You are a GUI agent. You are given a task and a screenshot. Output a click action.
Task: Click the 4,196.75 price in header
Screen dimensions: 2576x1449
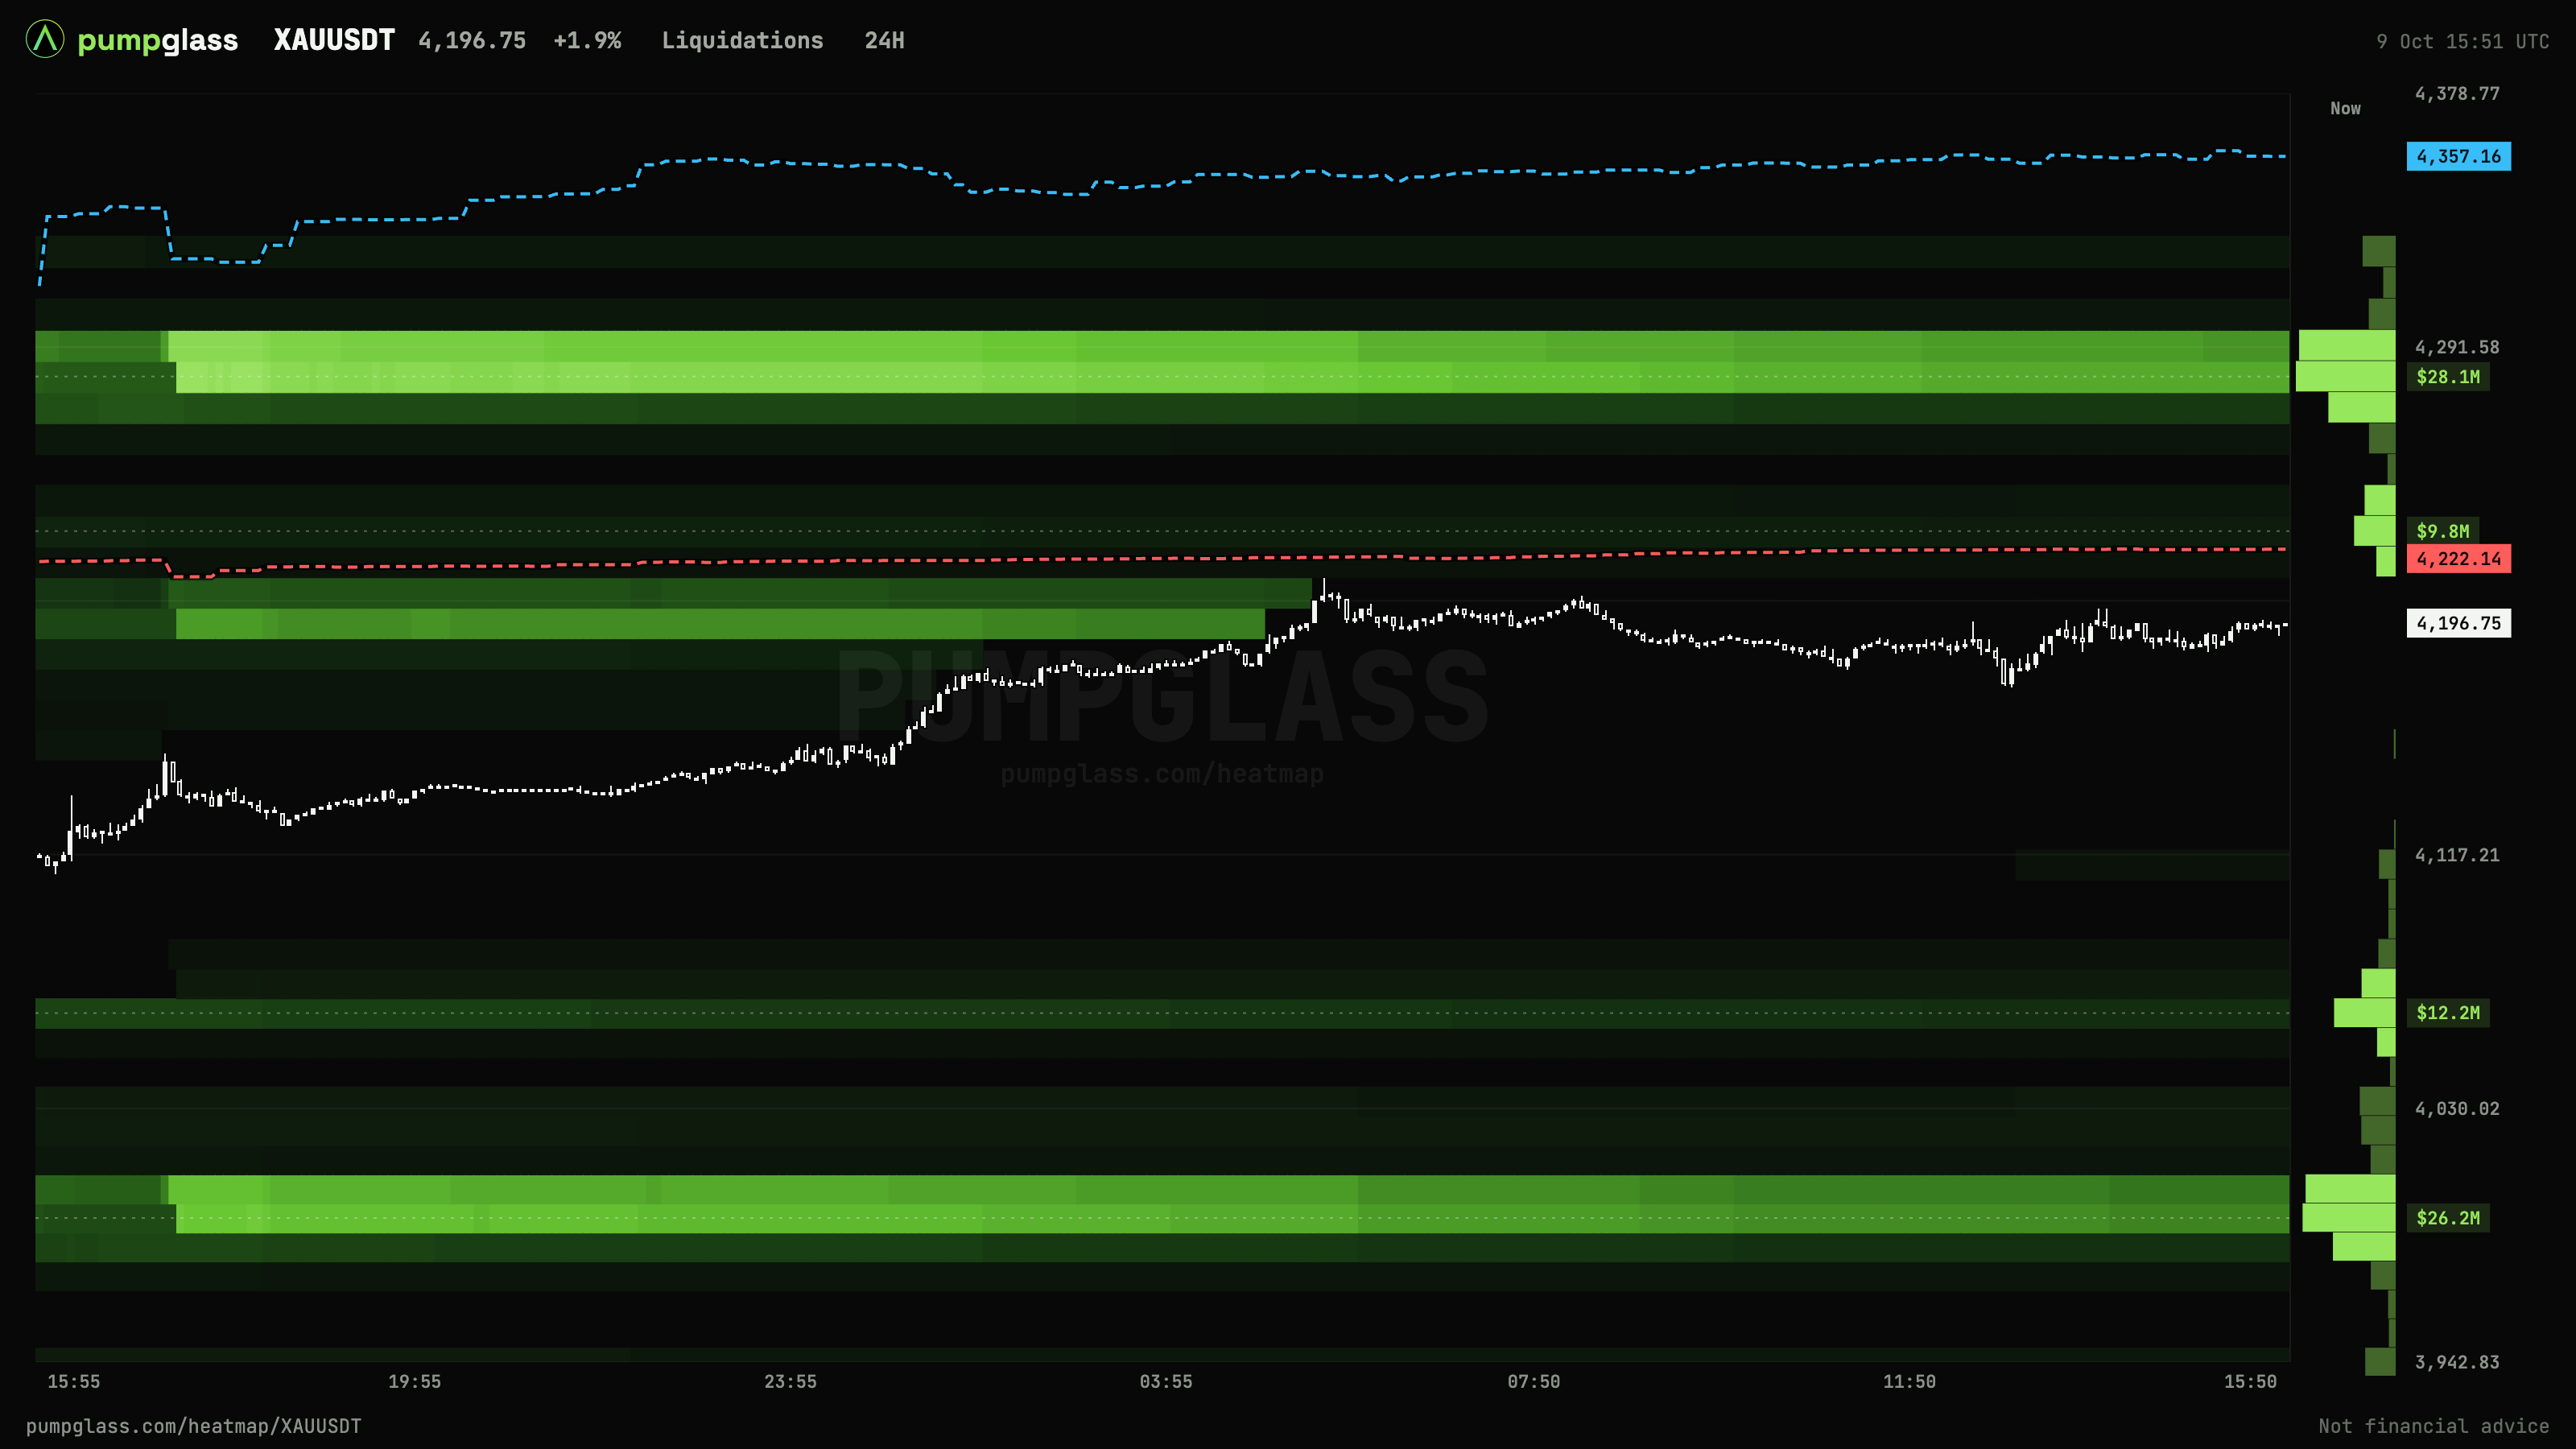472,41
